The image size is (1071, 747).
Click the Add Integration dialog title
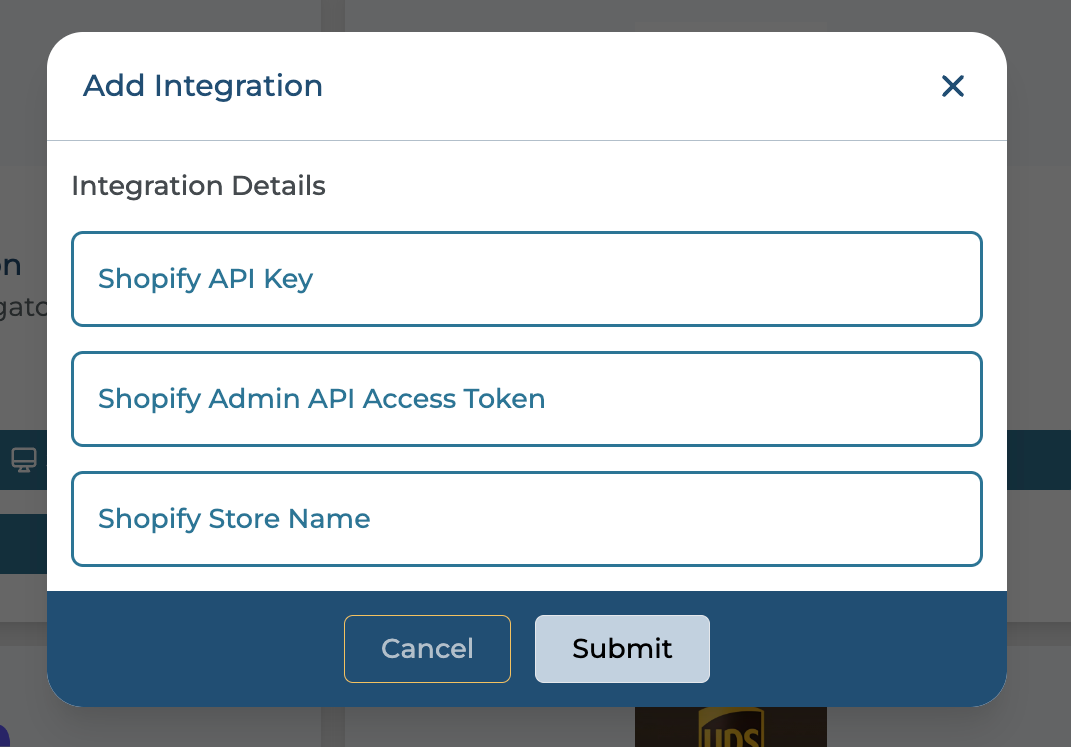[x=203, y=86]
